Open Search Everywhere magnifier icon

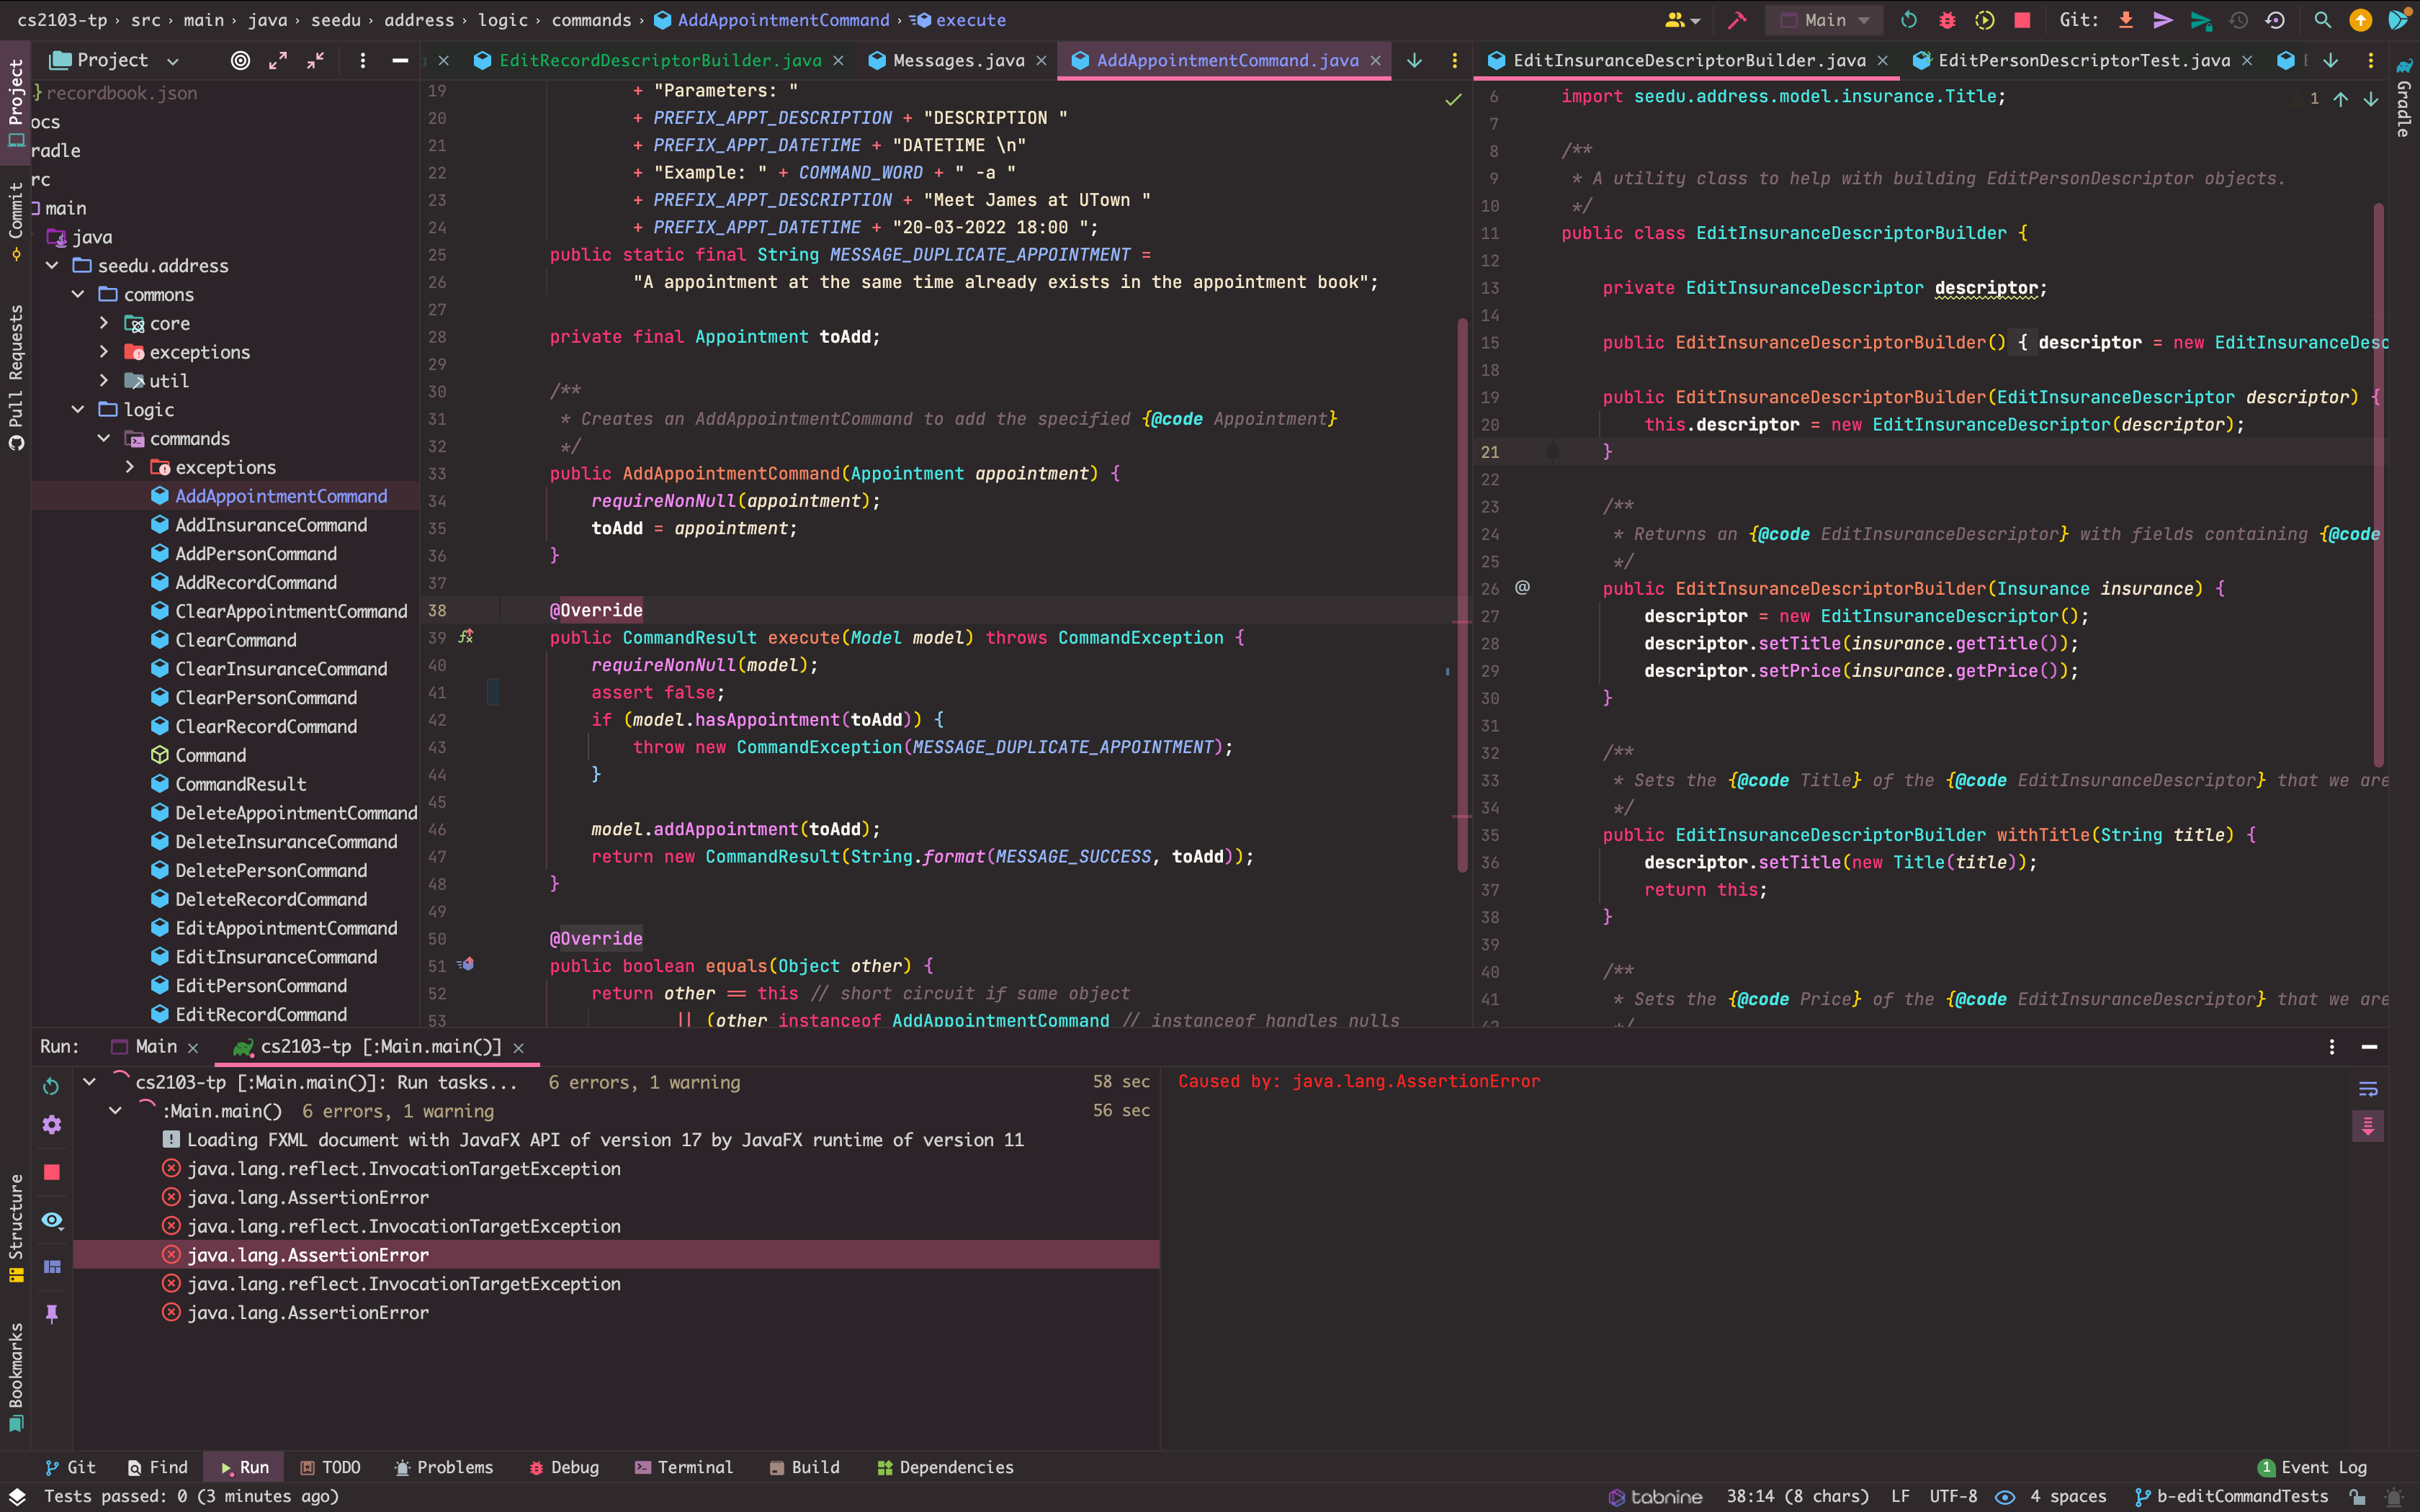coord(2323,20)
